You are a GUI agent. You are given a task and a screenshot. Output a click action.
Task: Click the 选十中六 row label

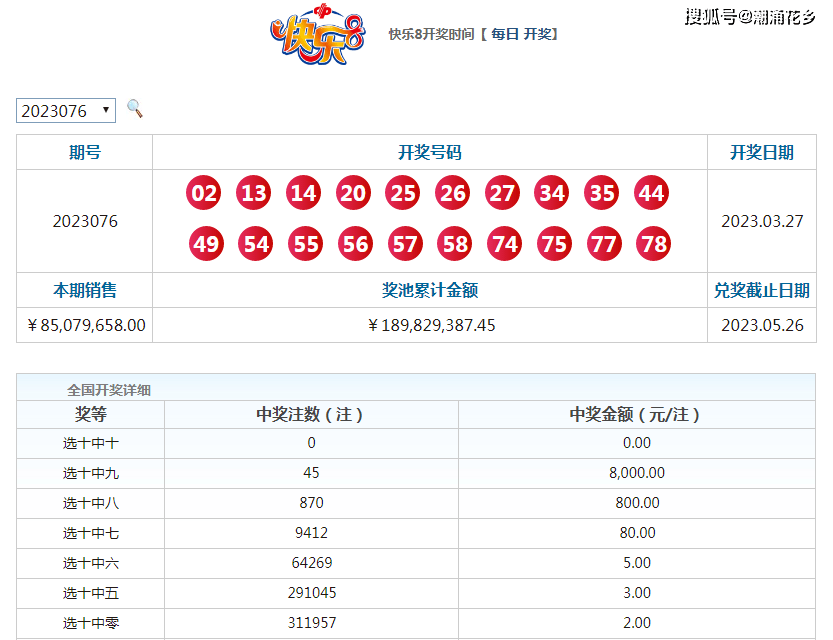tap(91, 562)
